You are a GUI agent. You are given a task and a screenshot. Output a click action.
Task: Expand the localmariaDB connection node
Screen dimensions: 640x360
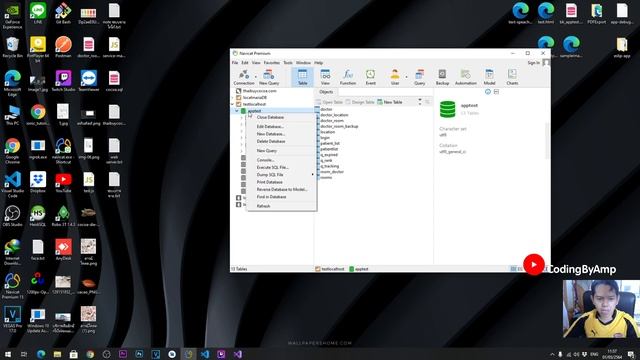coord(233,98)
